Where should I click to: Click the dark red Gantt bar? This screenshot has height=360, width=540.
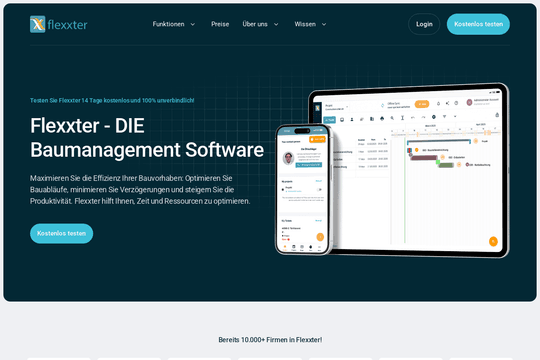pyautogui.click(x=424, y=158)
